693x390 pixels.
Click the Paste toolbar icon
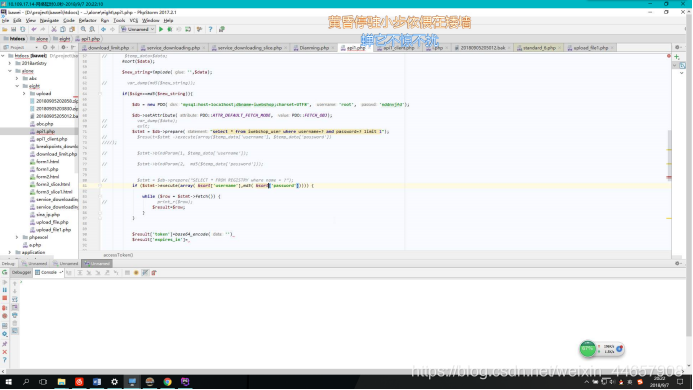click(x=72, y=29)
